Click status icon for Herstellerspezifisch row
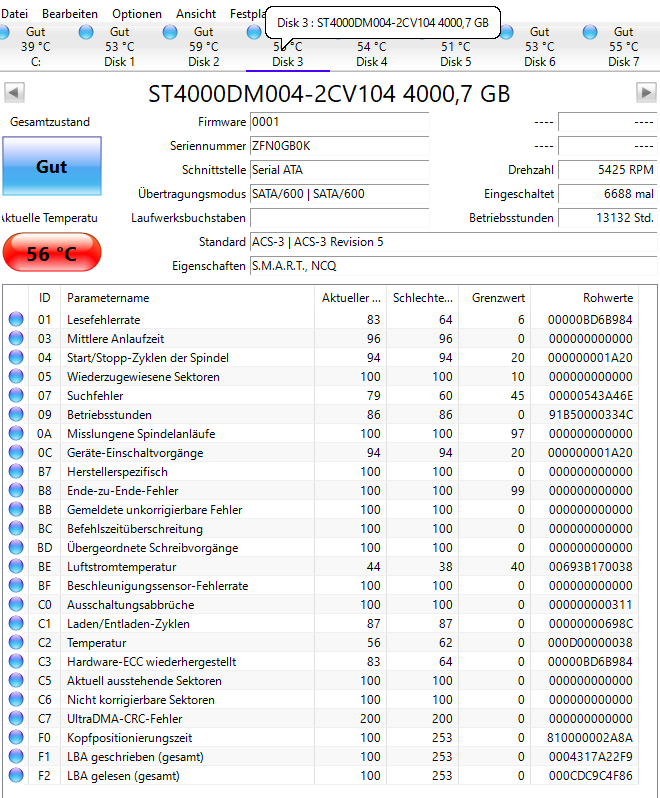Screen dimensions: 660x798 (x=16, y=471)
